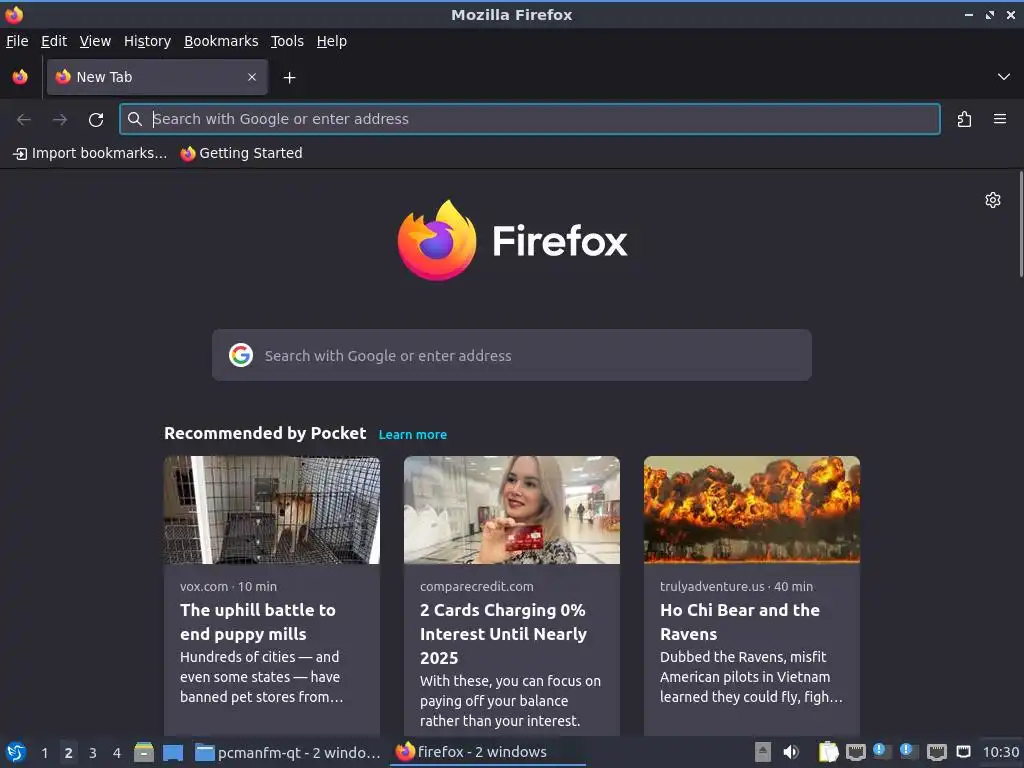Open Pocket Learn more link
The width and height of the screenshot is (1024, 768).
413,435
